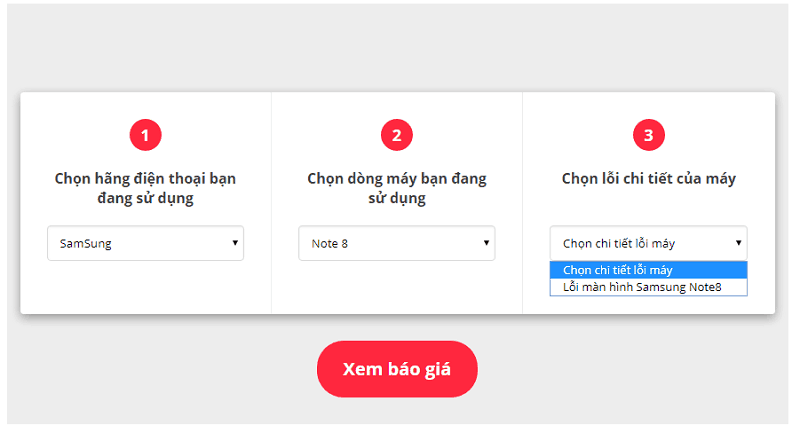The height and width of the screenshot is (425, 800).
Task: Click the arrow on the SamSung dropdown
Action: pyautogui.click(x=235, y=242)
